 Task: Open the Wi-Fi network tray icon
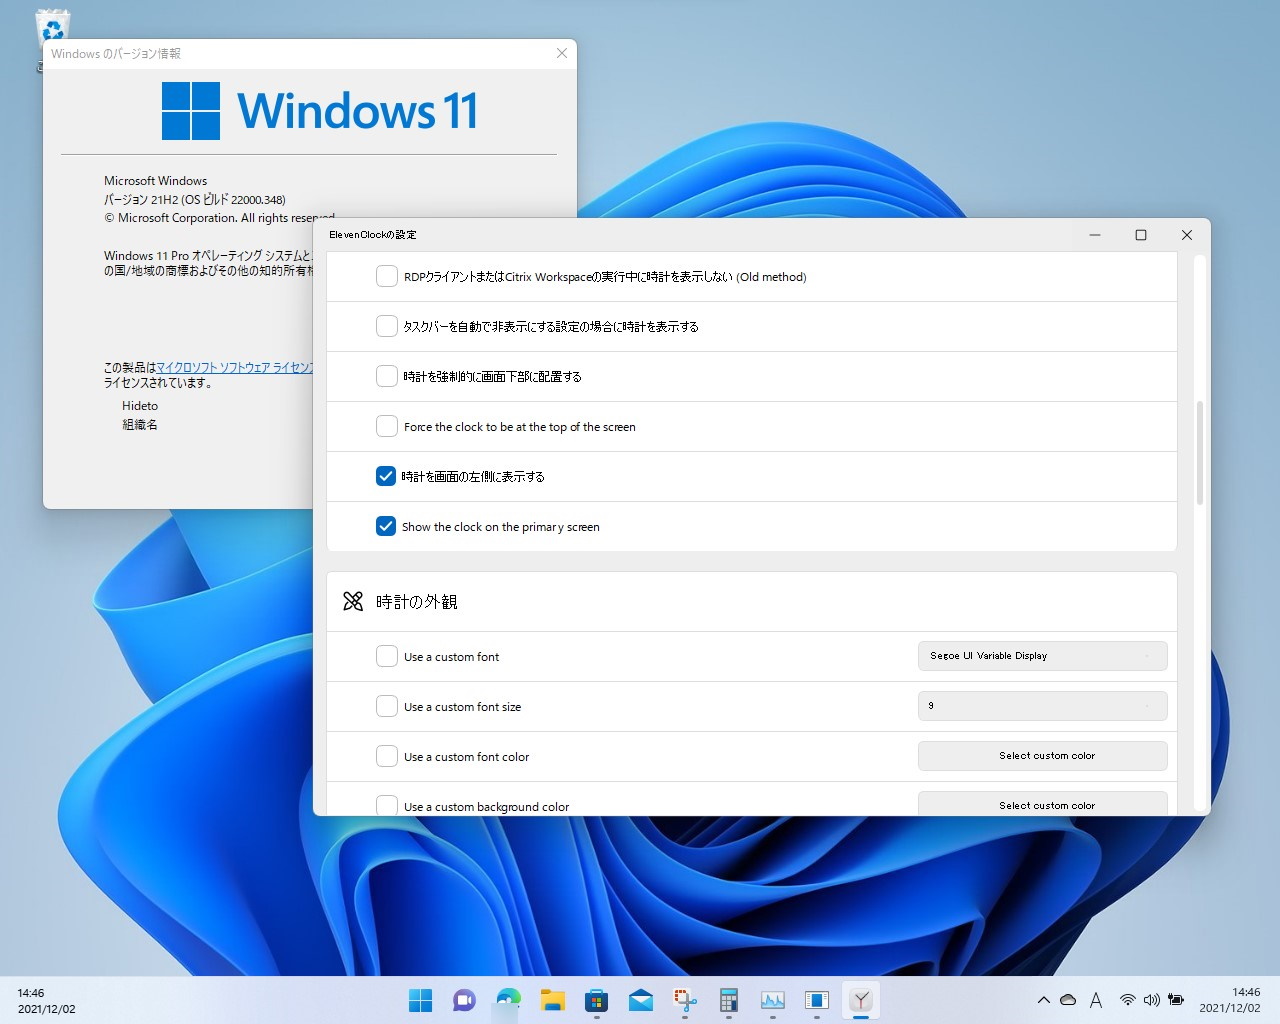[x=1127, y=1000]
